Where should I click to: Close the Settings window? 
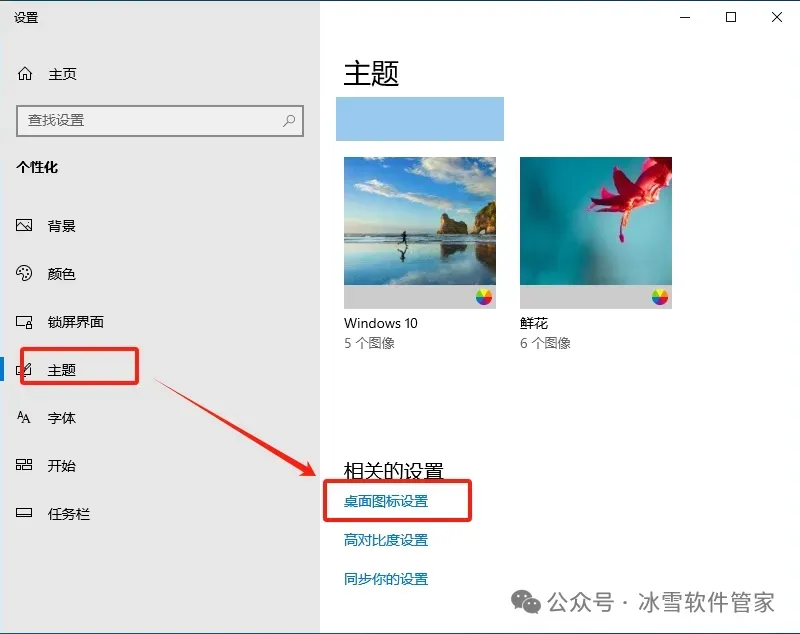coord(777,17)
